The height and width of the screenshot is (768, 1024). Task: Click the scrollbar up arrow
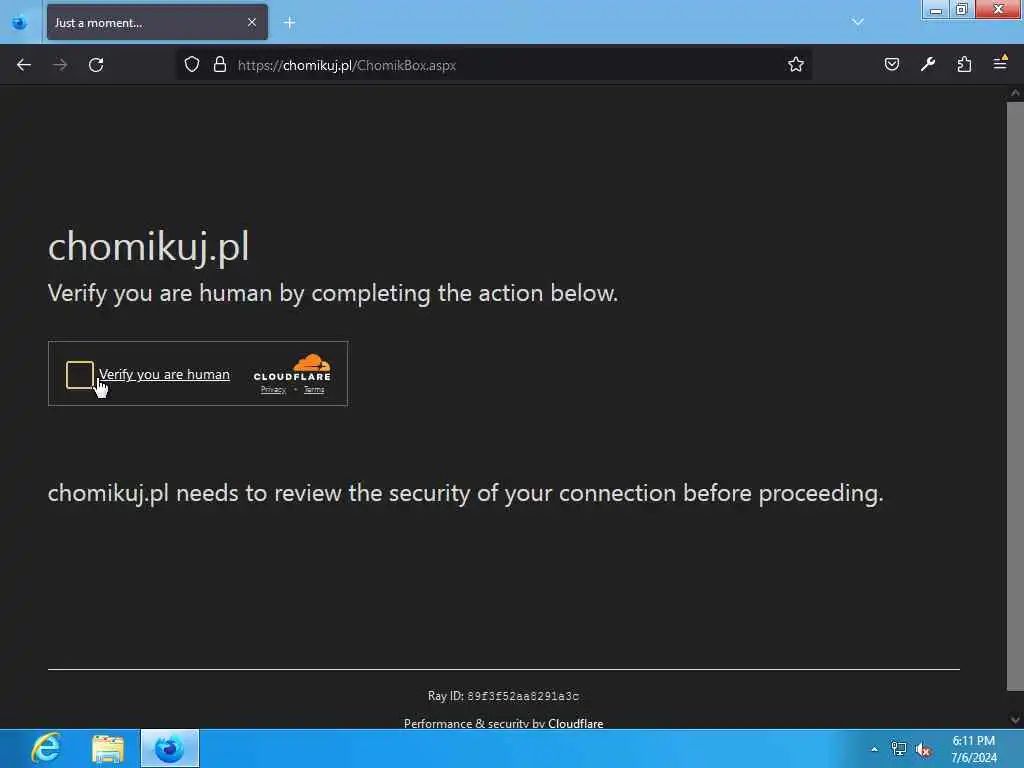tap(1015, 93)
